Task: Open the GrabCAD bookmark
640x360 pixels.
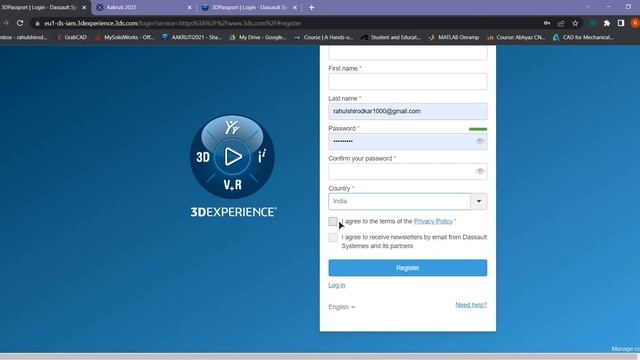Action: (72, 37)
